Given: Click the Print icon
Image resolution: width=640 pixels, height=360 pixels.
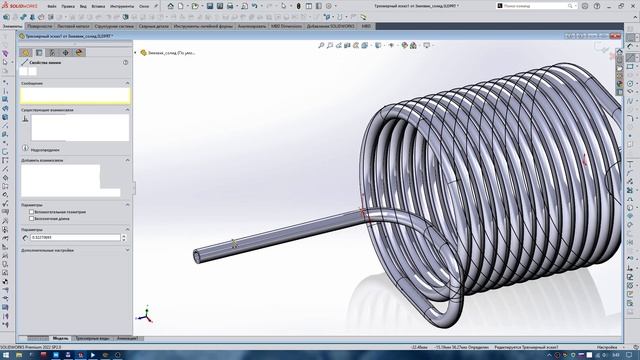Looking at the screenshot, I should pyautogui.click(x=230, y=6).
